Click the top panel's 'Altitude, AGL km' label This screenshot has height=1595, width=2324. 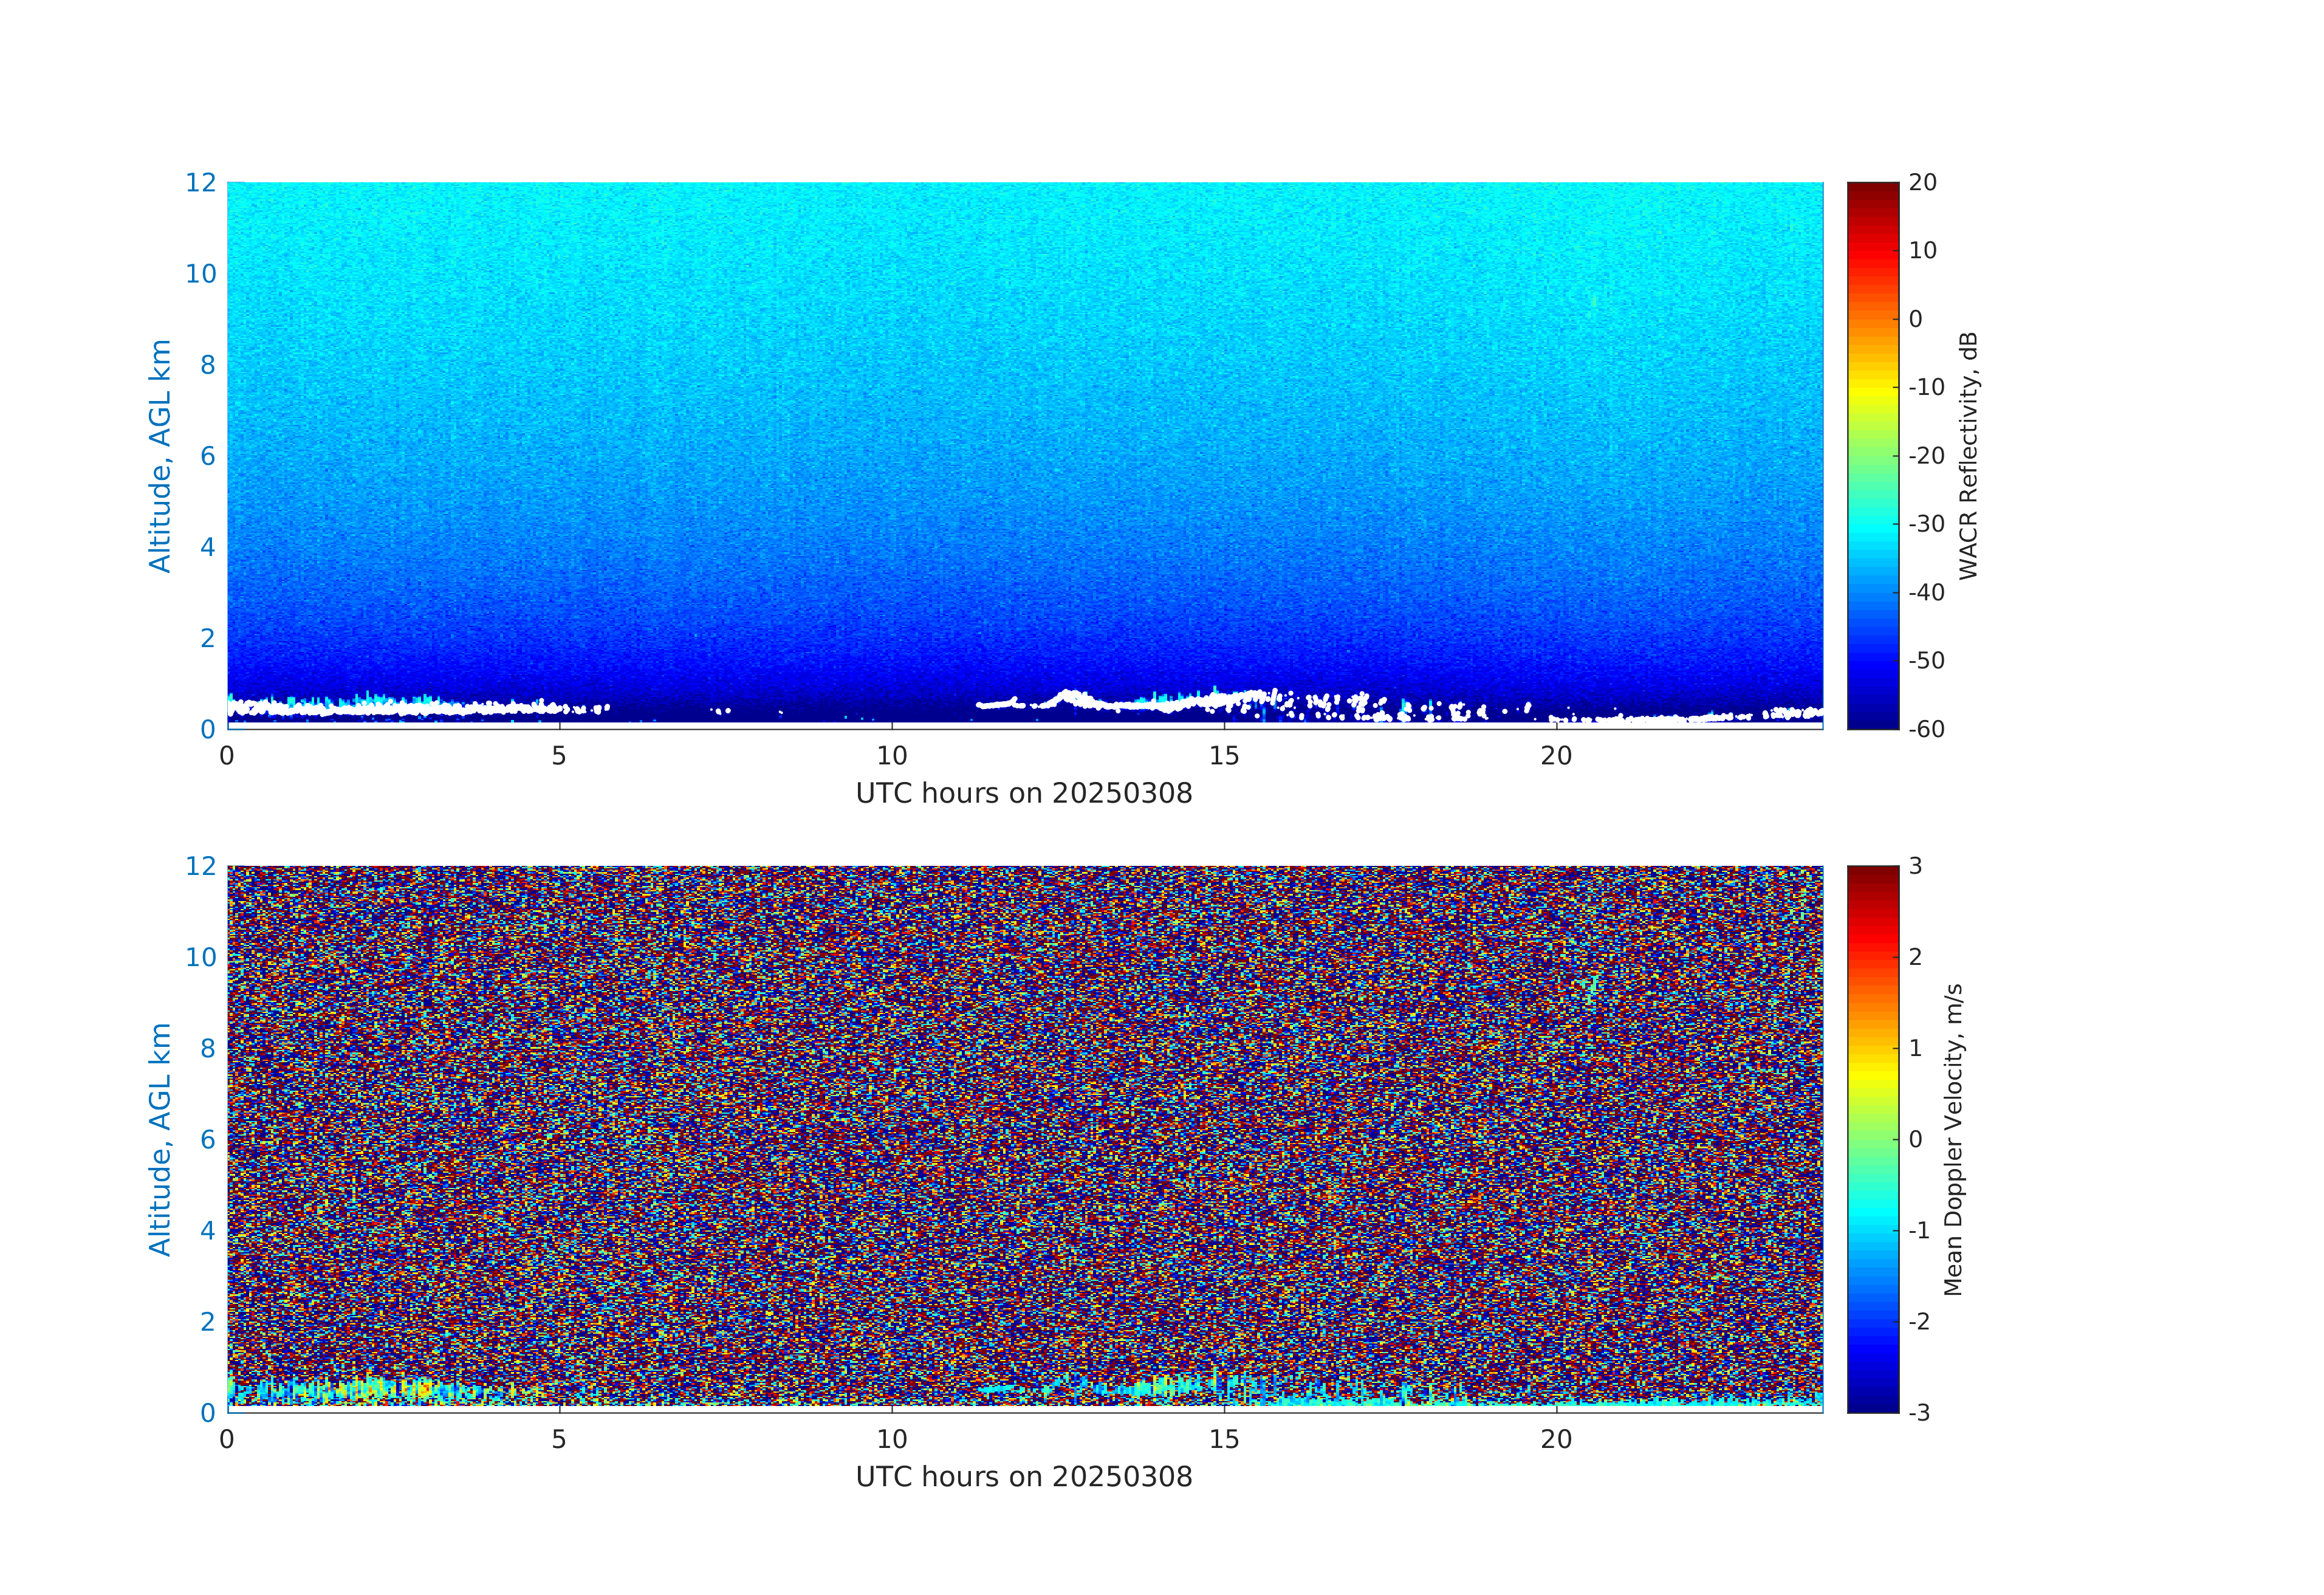pos(160,455)
